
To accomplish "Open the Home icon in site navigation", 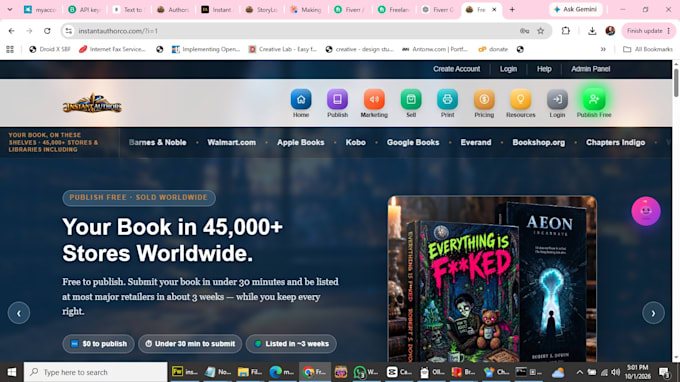I will click(301, 100).
